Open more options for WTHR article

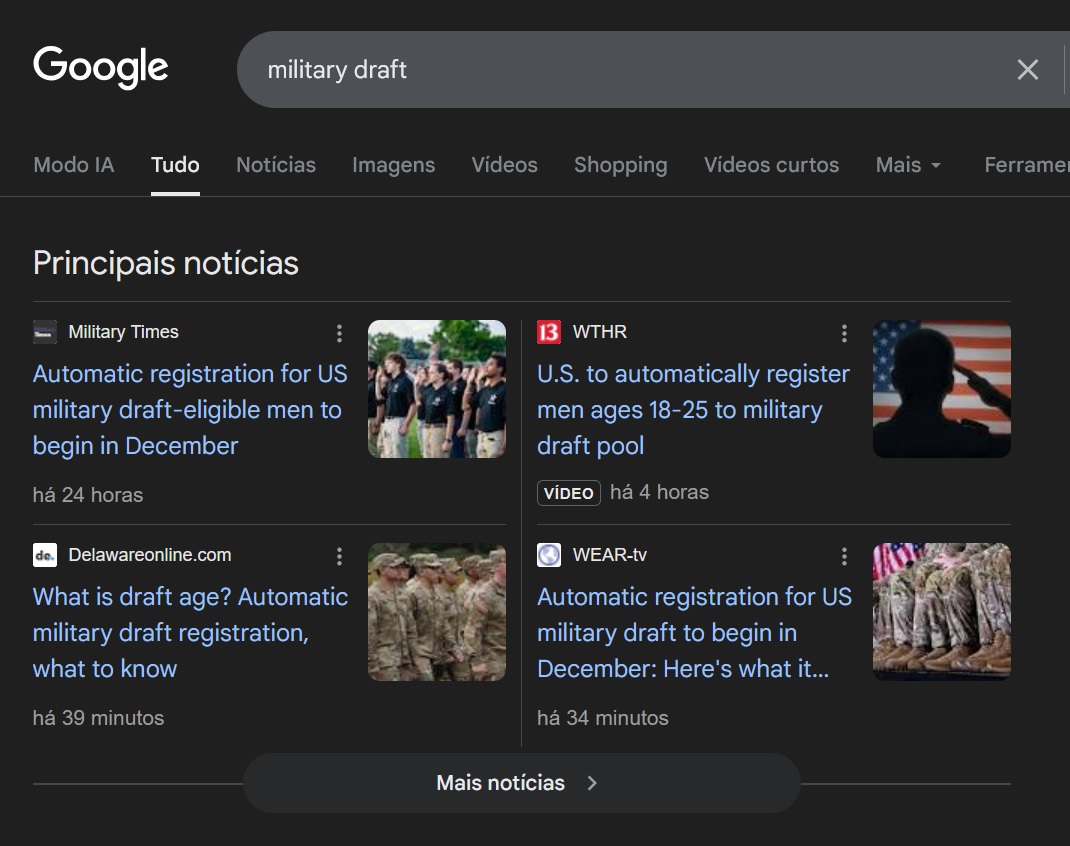point(844,333)
